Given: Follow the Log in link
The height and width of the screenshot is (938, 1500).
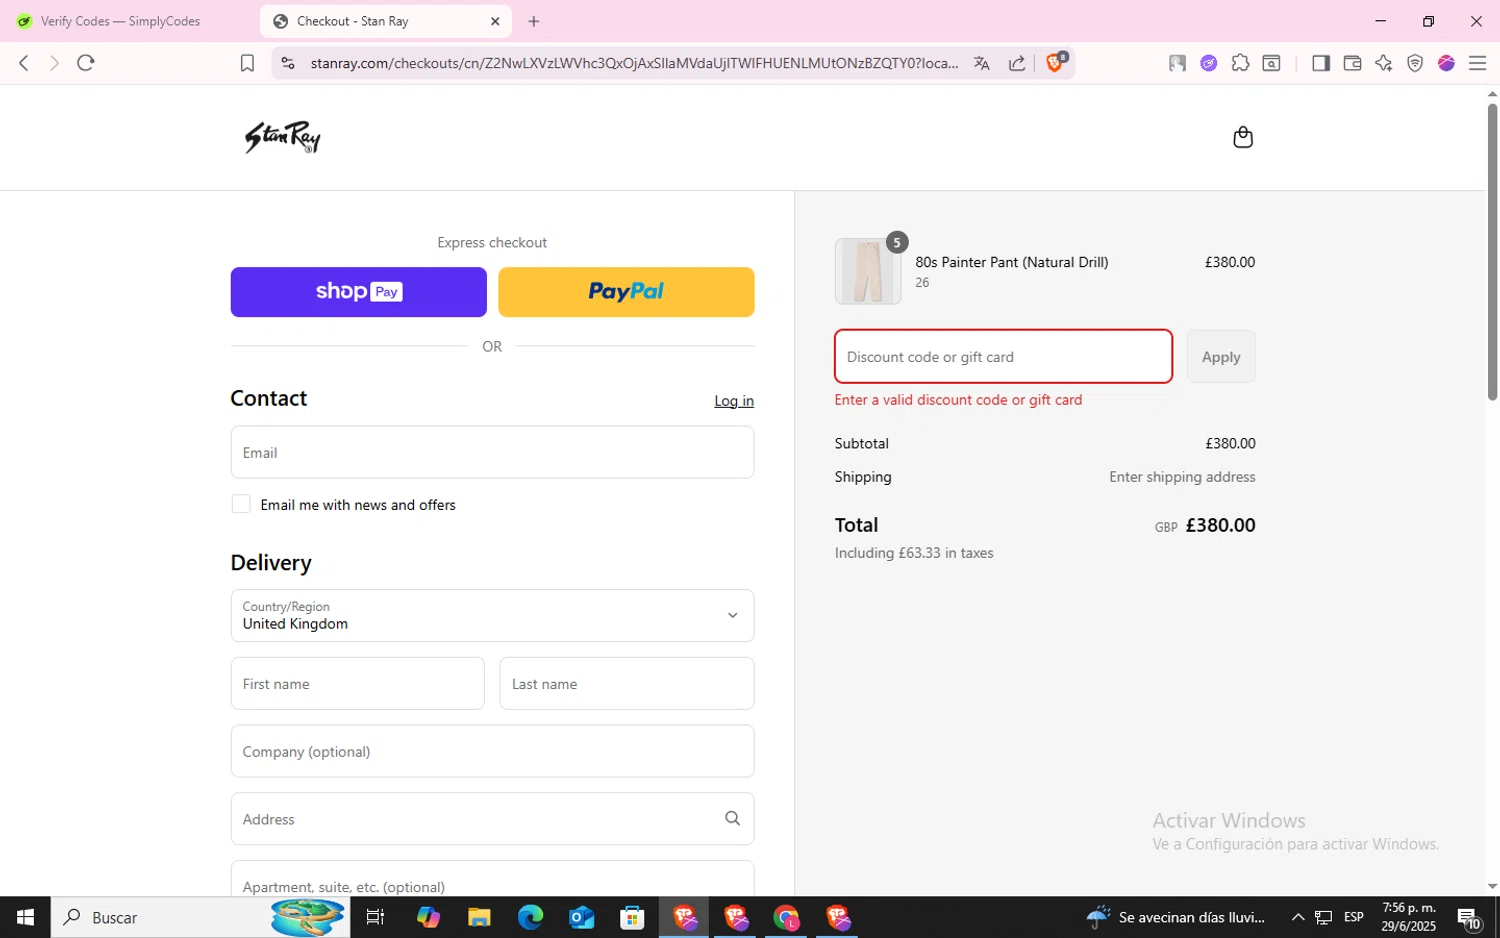Looking at the screenshot, I should [x=734, y=401].
